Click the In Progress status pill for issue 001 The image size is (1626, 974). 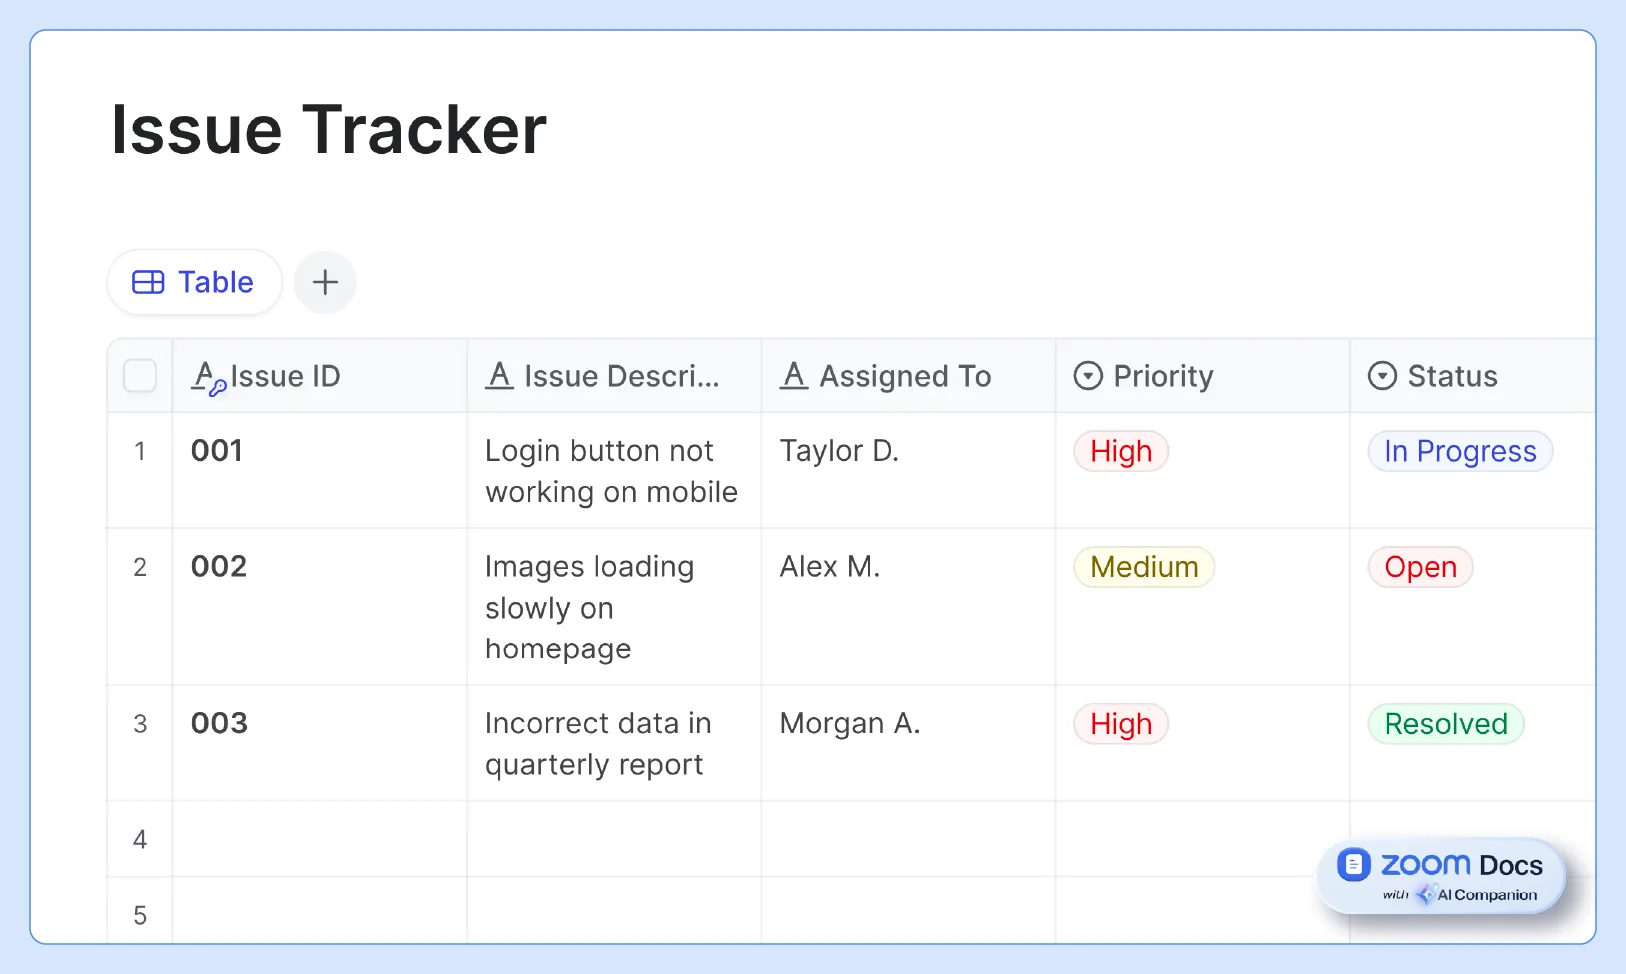point(1460,451)
